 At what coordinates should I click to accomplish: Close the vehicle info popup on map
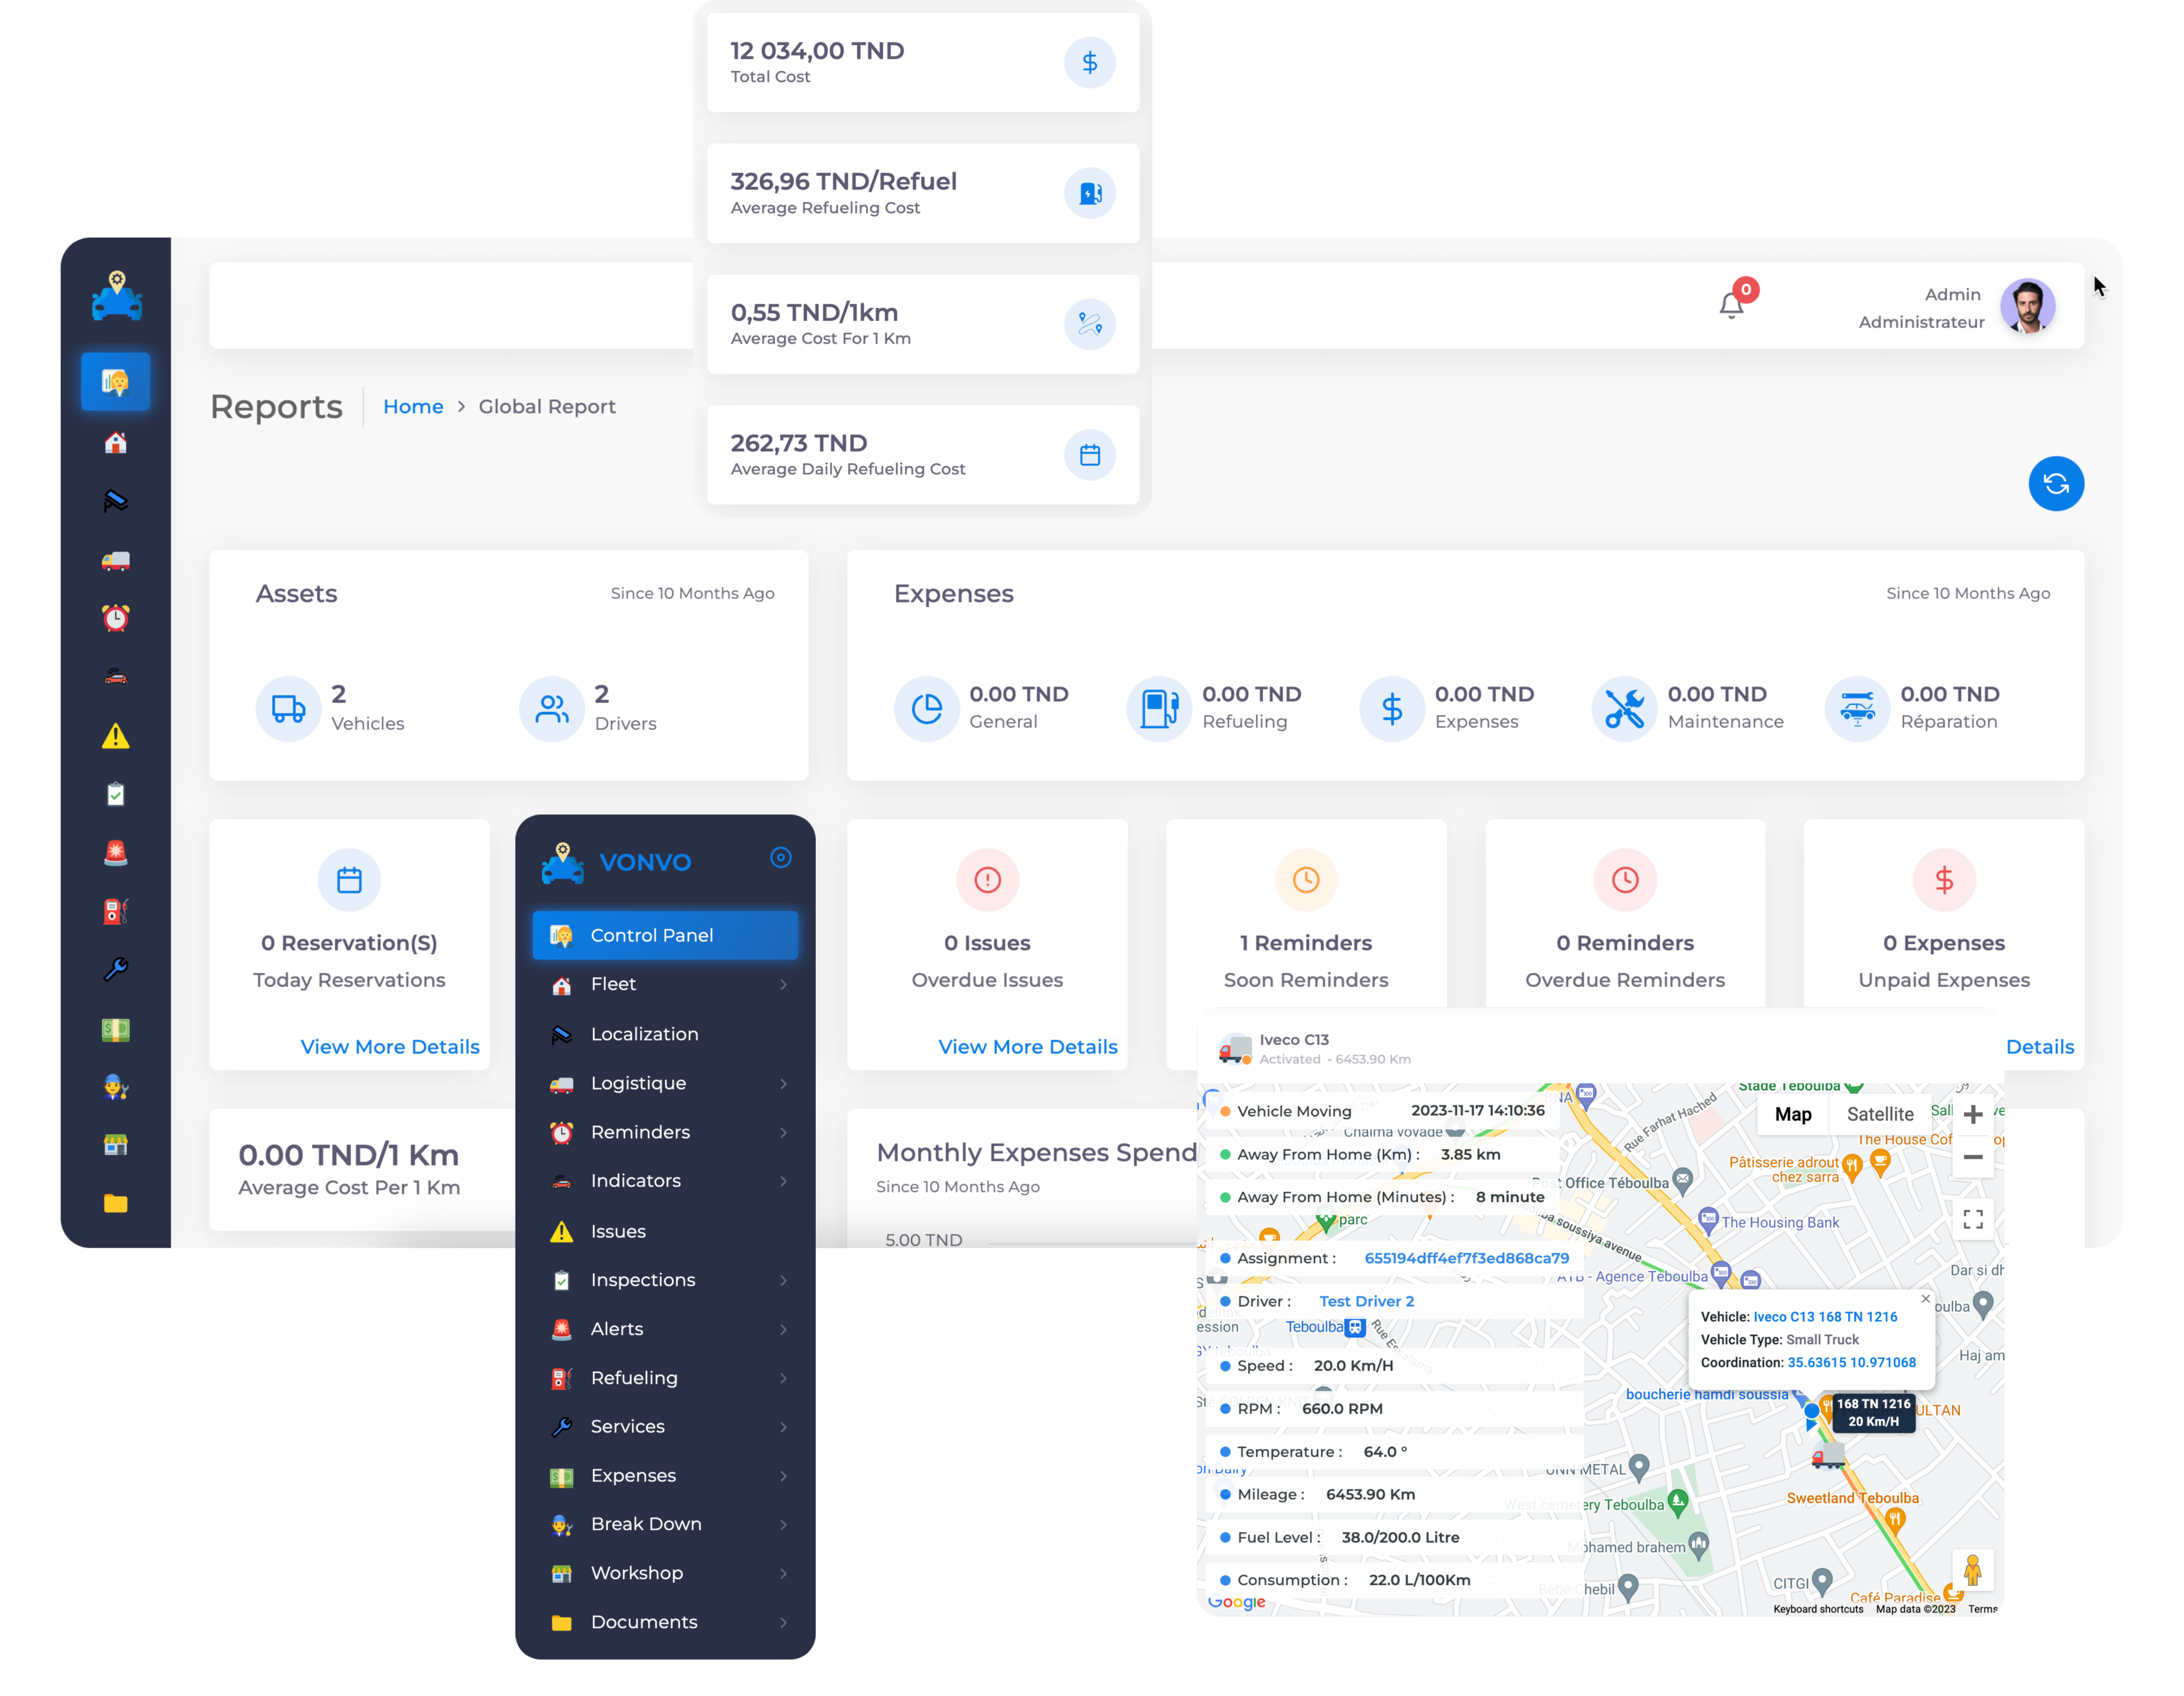(x=1925, y=1299)
